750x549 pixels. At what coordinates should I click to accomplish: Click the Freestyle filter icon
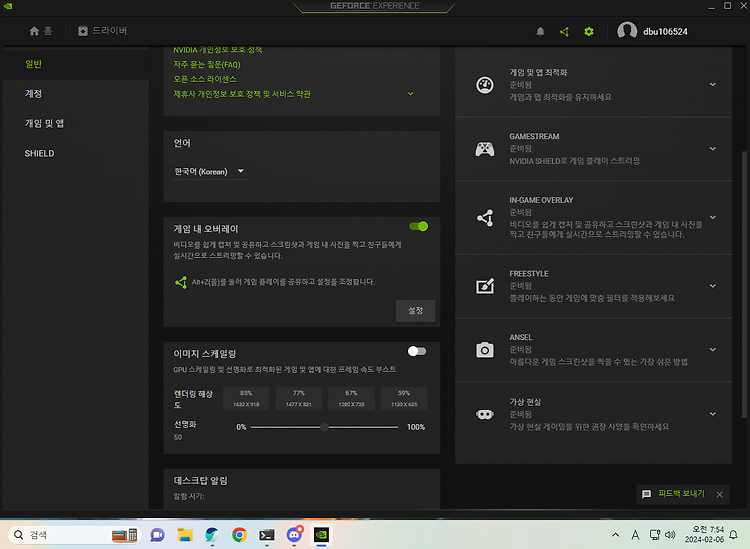click(x=485, y=286)
